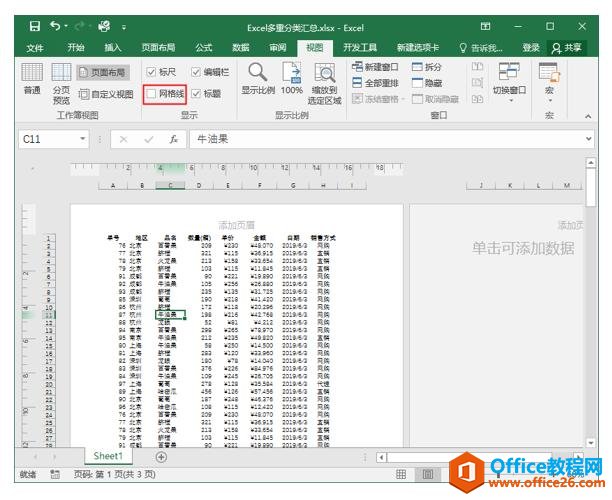
Task: Open the File (文件) tab
Action: [35, 48]
